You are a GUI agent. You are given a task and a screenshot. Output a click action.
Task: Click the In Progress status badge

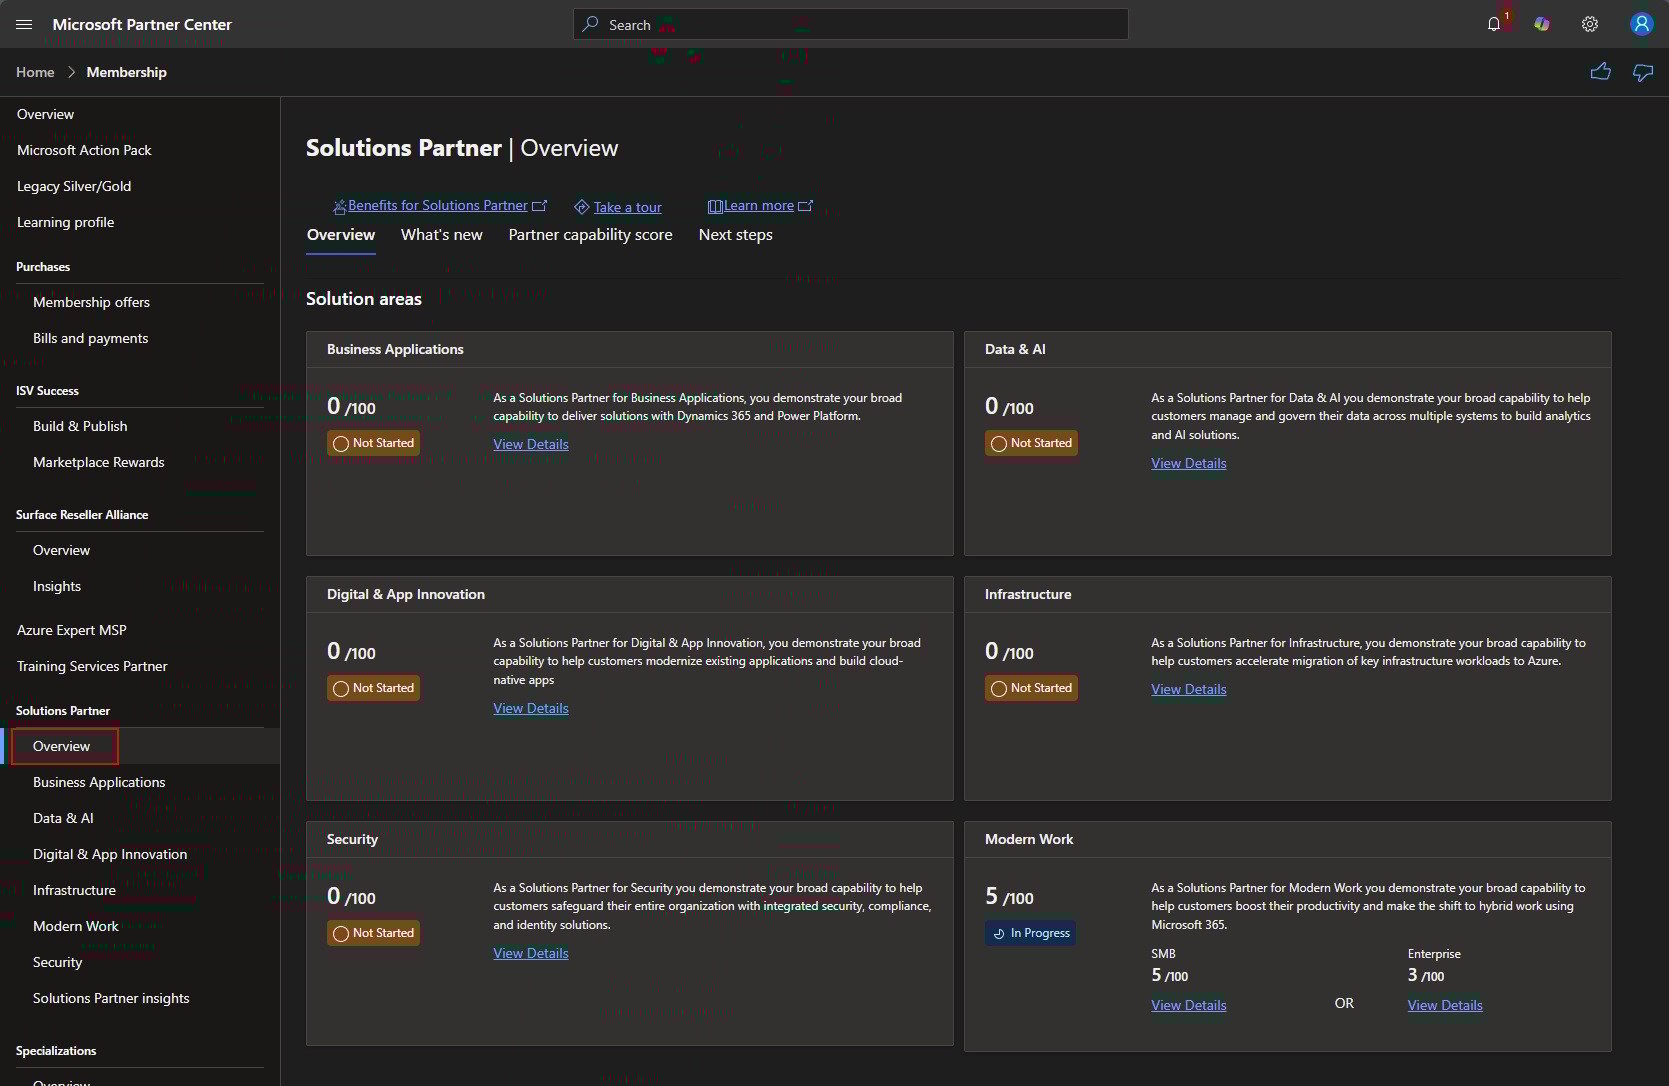[1030, 933]
